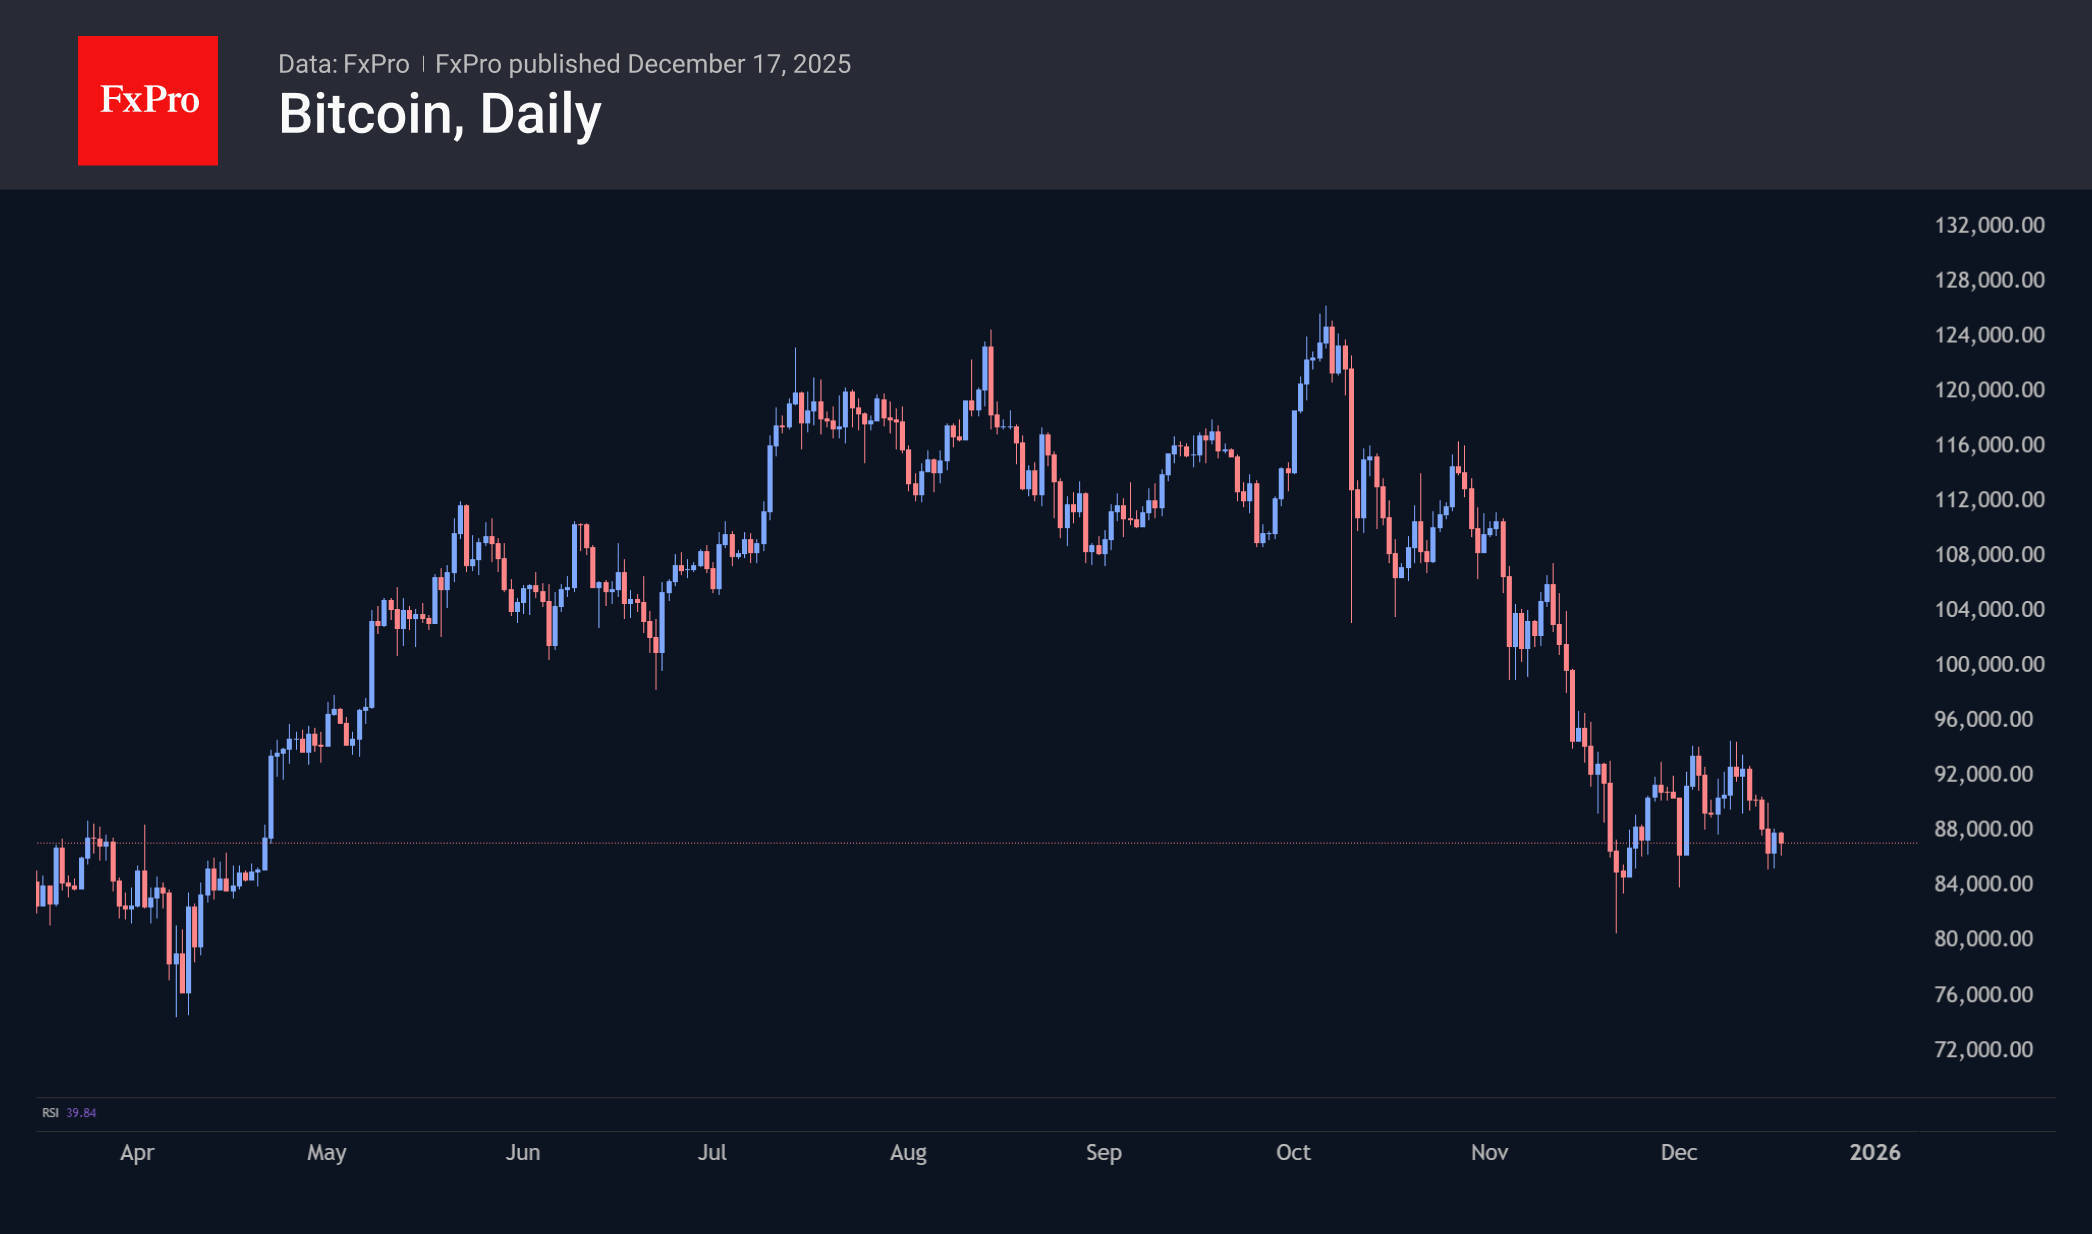Click the 2026 year label
This screenshot has height=1234, width=2092.
pos(1875,1152)
